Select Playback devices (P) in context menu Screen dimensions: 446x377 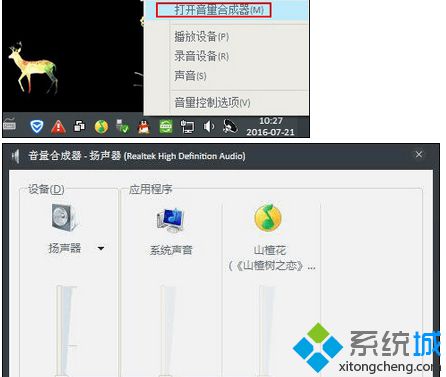201,36
